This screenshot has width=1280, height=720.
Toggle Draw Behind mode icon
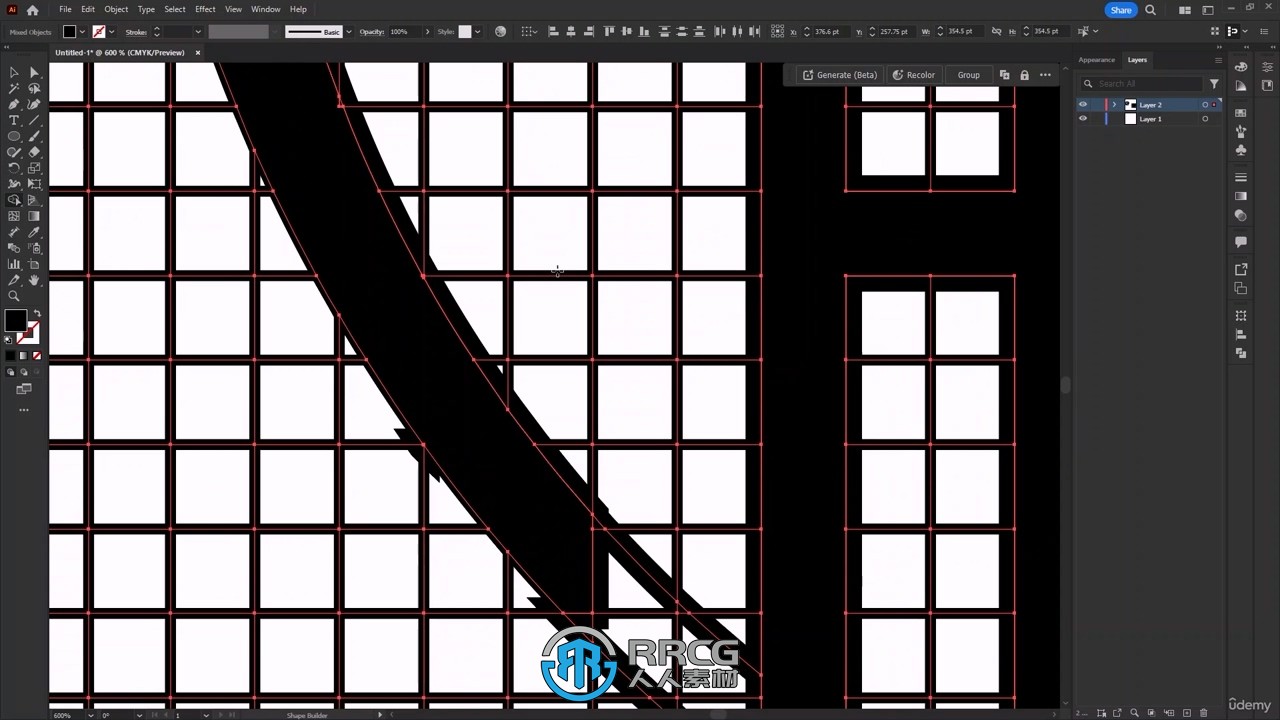coord(24,372)
